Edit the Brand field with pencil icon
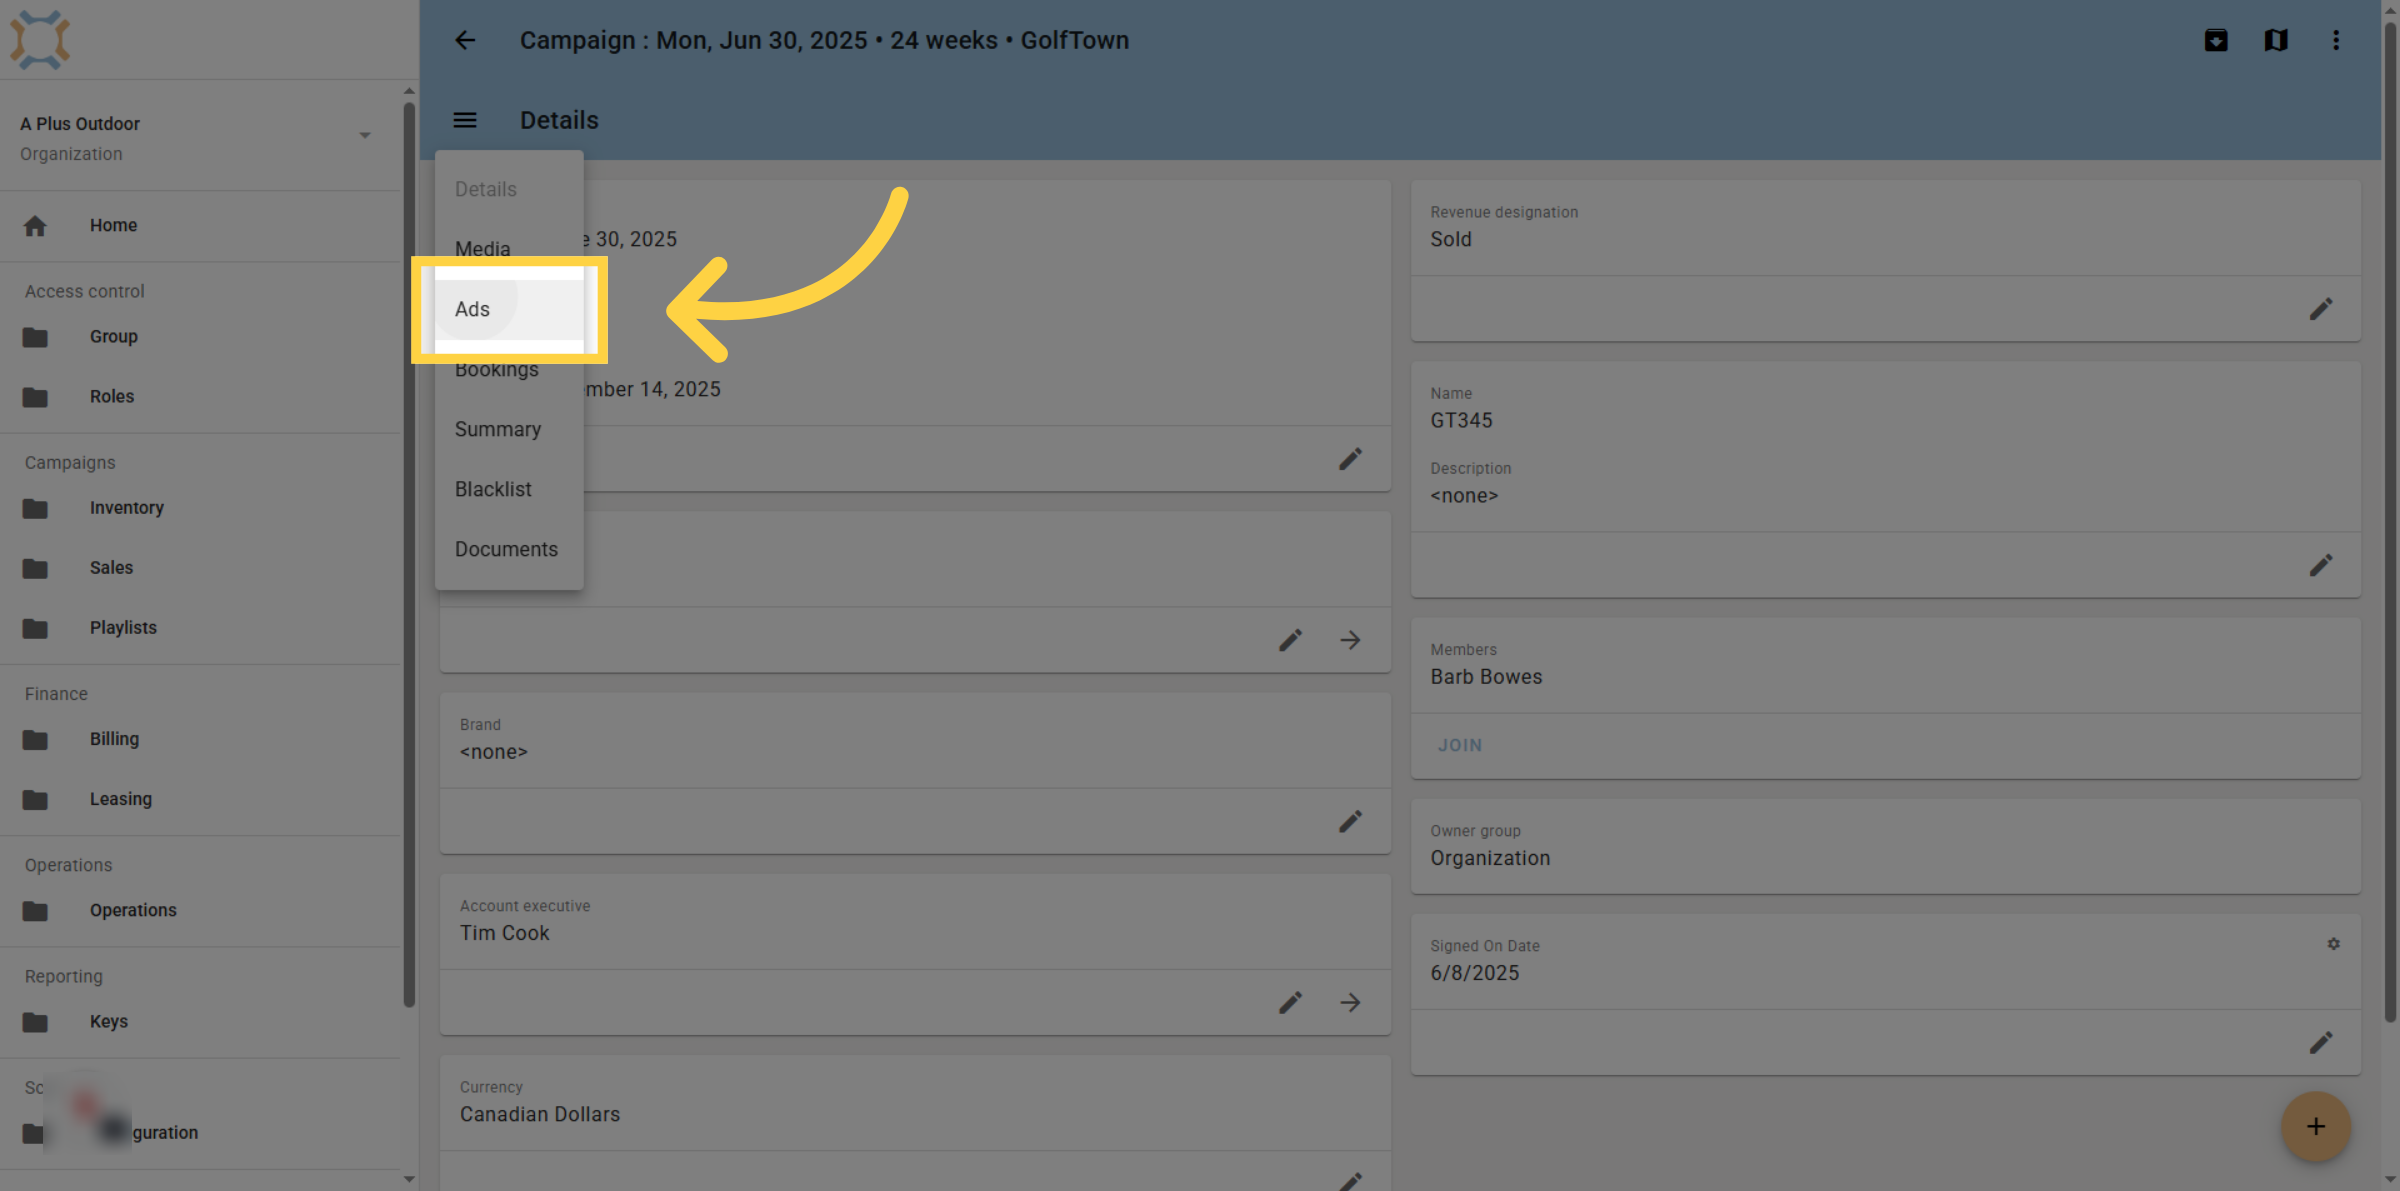The height and width of the screenshot is (1191, 2400). pos(1351,821)
